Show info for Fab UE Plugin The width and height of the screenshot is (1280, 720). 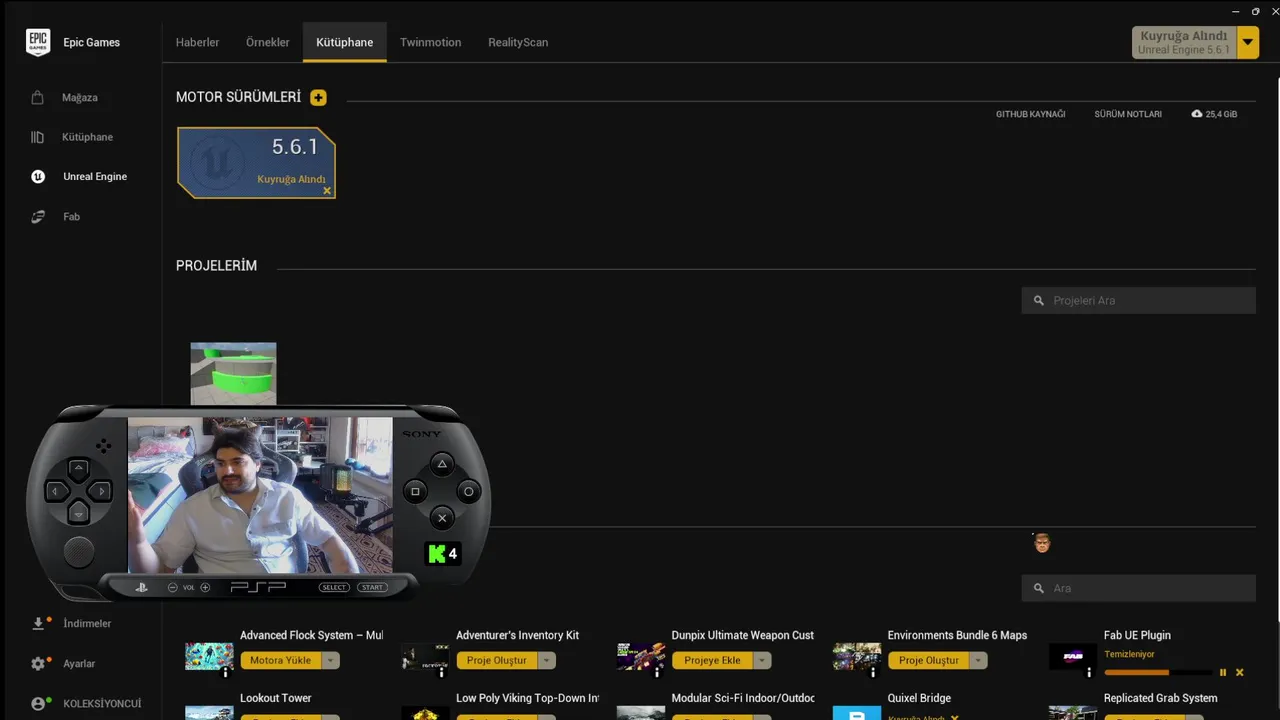pos(1090,673)
